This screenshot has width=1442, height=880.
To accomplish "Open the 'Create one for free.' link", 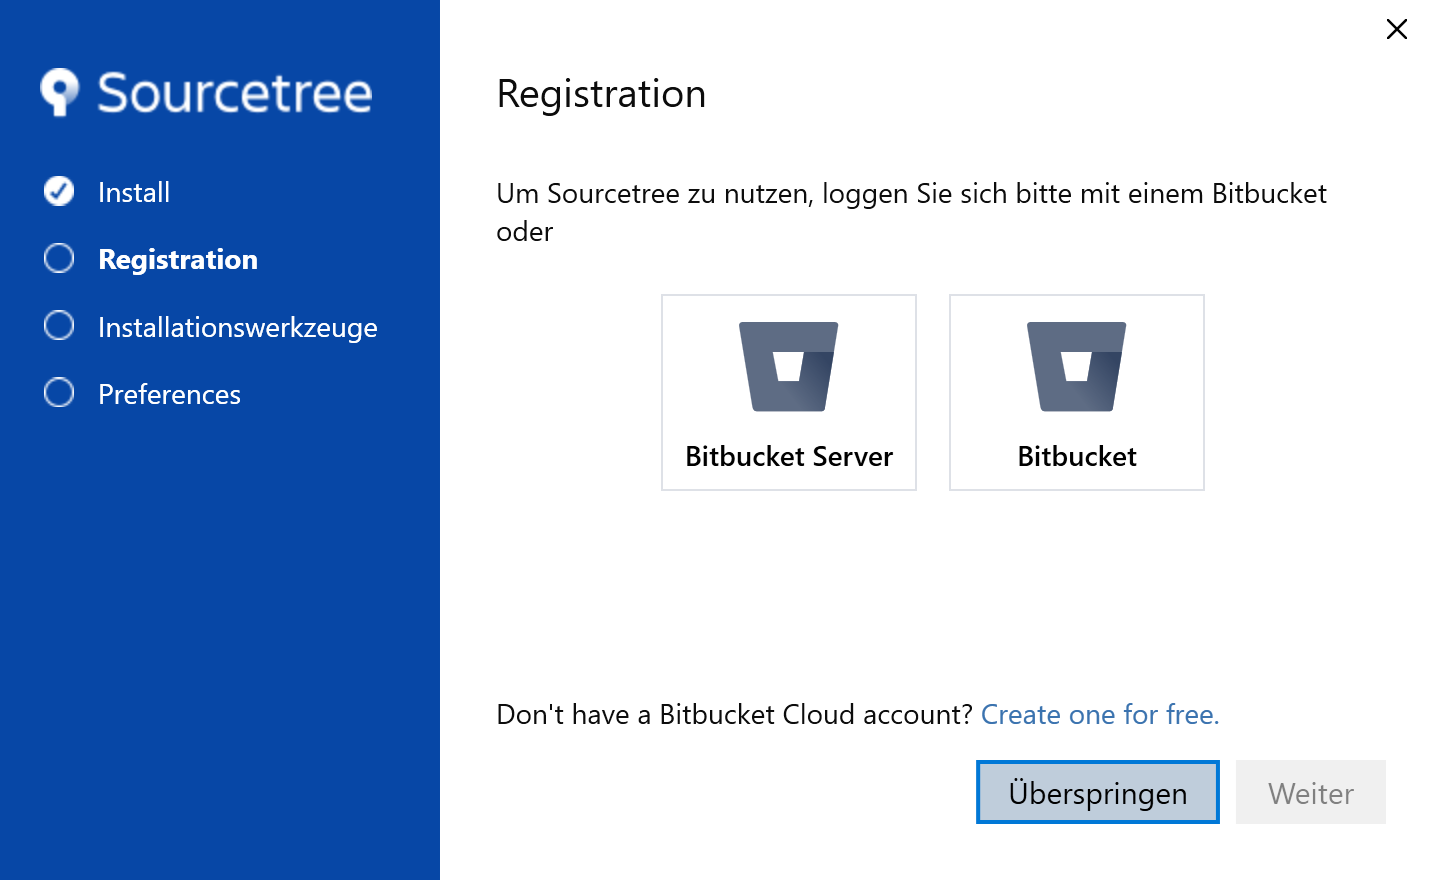I will [x=1099, y=715].
